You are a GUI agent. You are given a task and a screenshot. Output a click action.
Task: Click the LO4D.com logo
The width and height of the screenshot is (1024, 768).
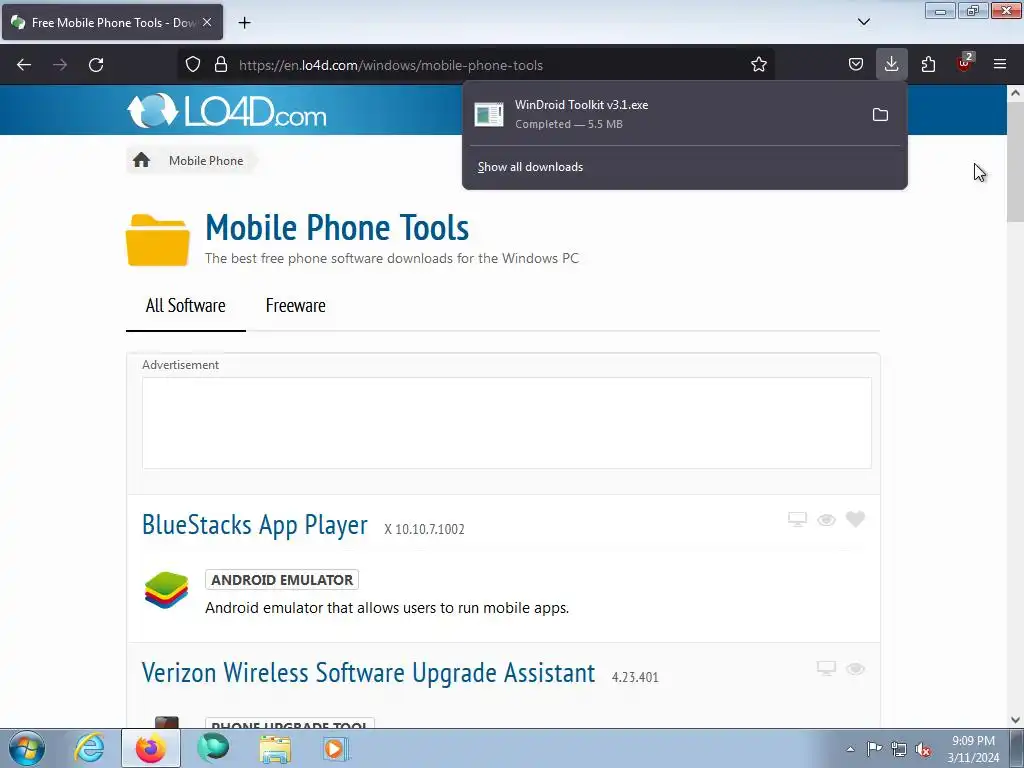click(x=226, y=110)
